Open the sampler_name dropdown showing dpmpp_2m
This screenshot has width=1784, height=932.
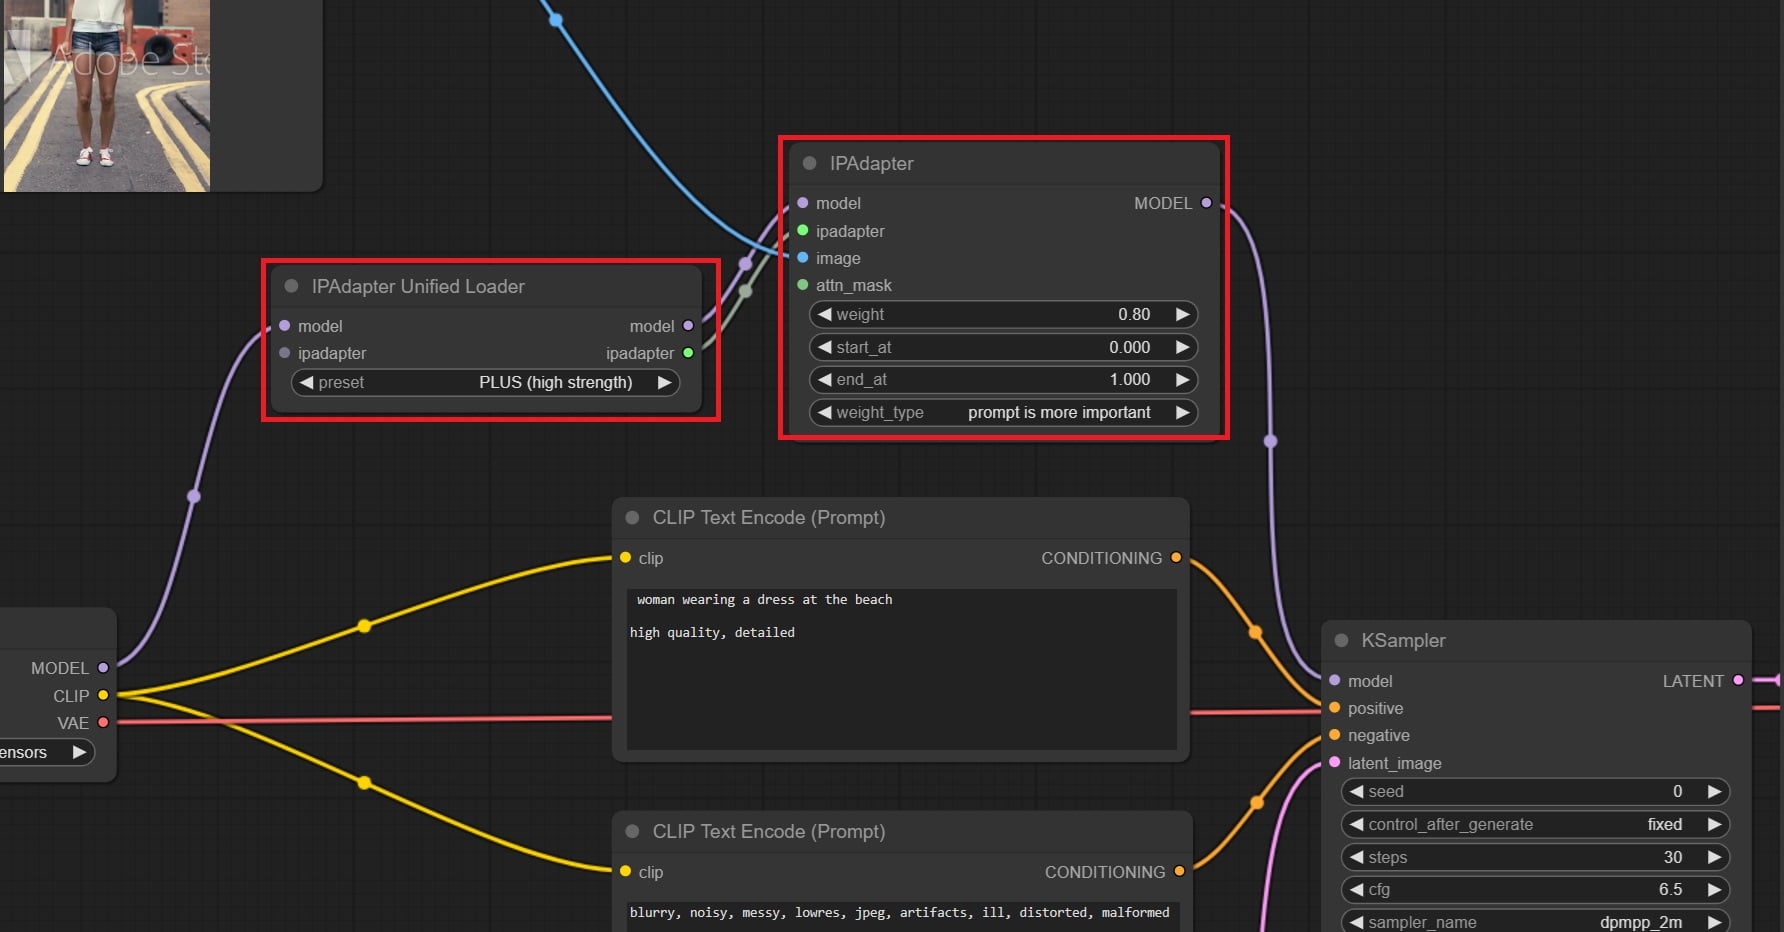click(x=1535, y=922)
